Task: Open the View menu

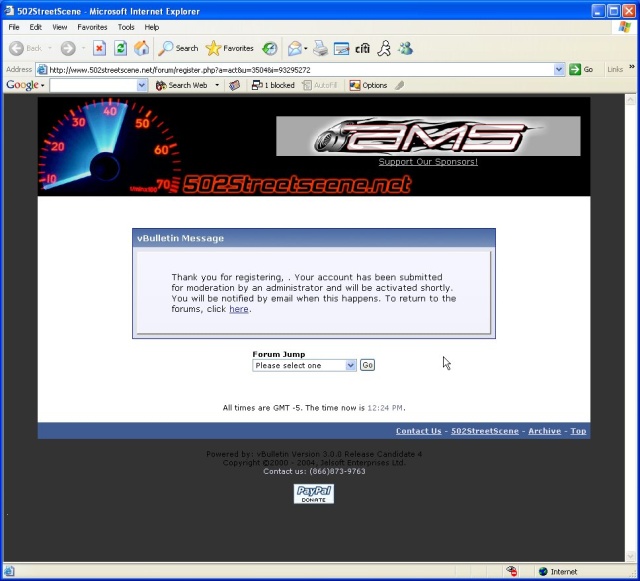Action: click(60, 27)
